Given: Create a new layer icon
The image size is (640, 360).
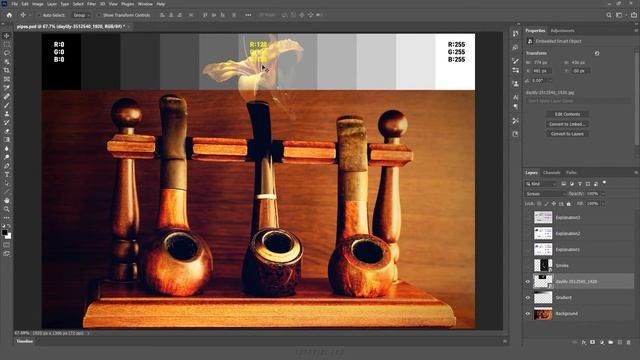Looking at the screenshot, I should click(620, 342).
